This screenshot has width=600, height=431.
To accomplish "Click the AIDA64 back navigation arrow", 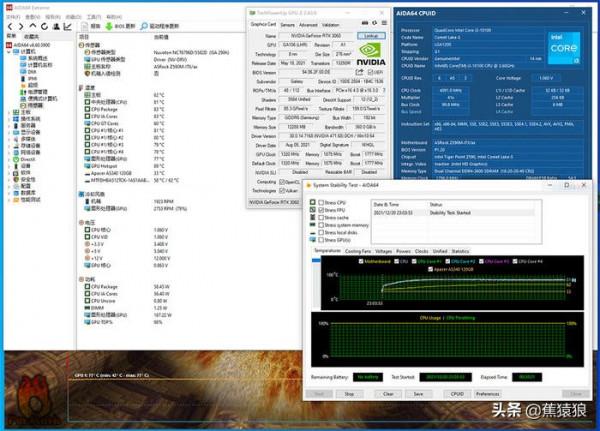I will coord(10,26).
